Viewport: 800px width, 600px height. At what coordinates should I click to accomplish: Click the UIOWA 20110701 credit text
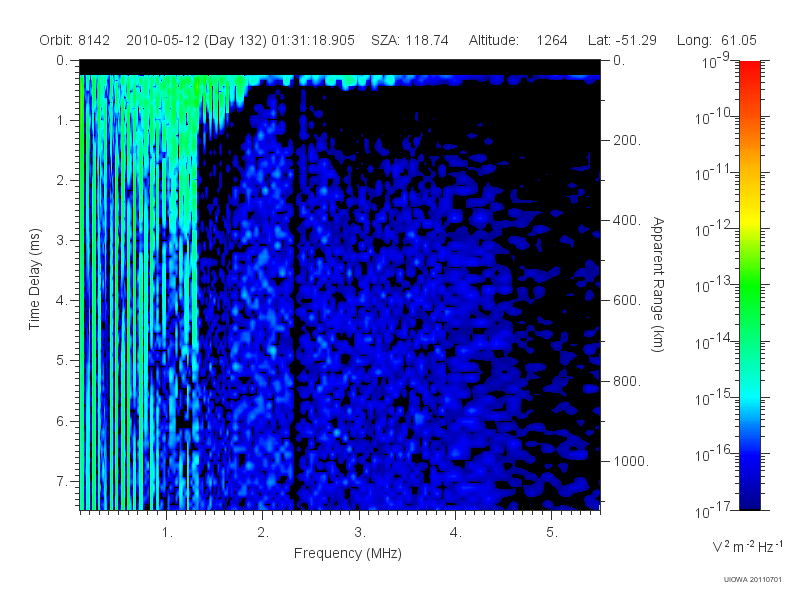753,580
